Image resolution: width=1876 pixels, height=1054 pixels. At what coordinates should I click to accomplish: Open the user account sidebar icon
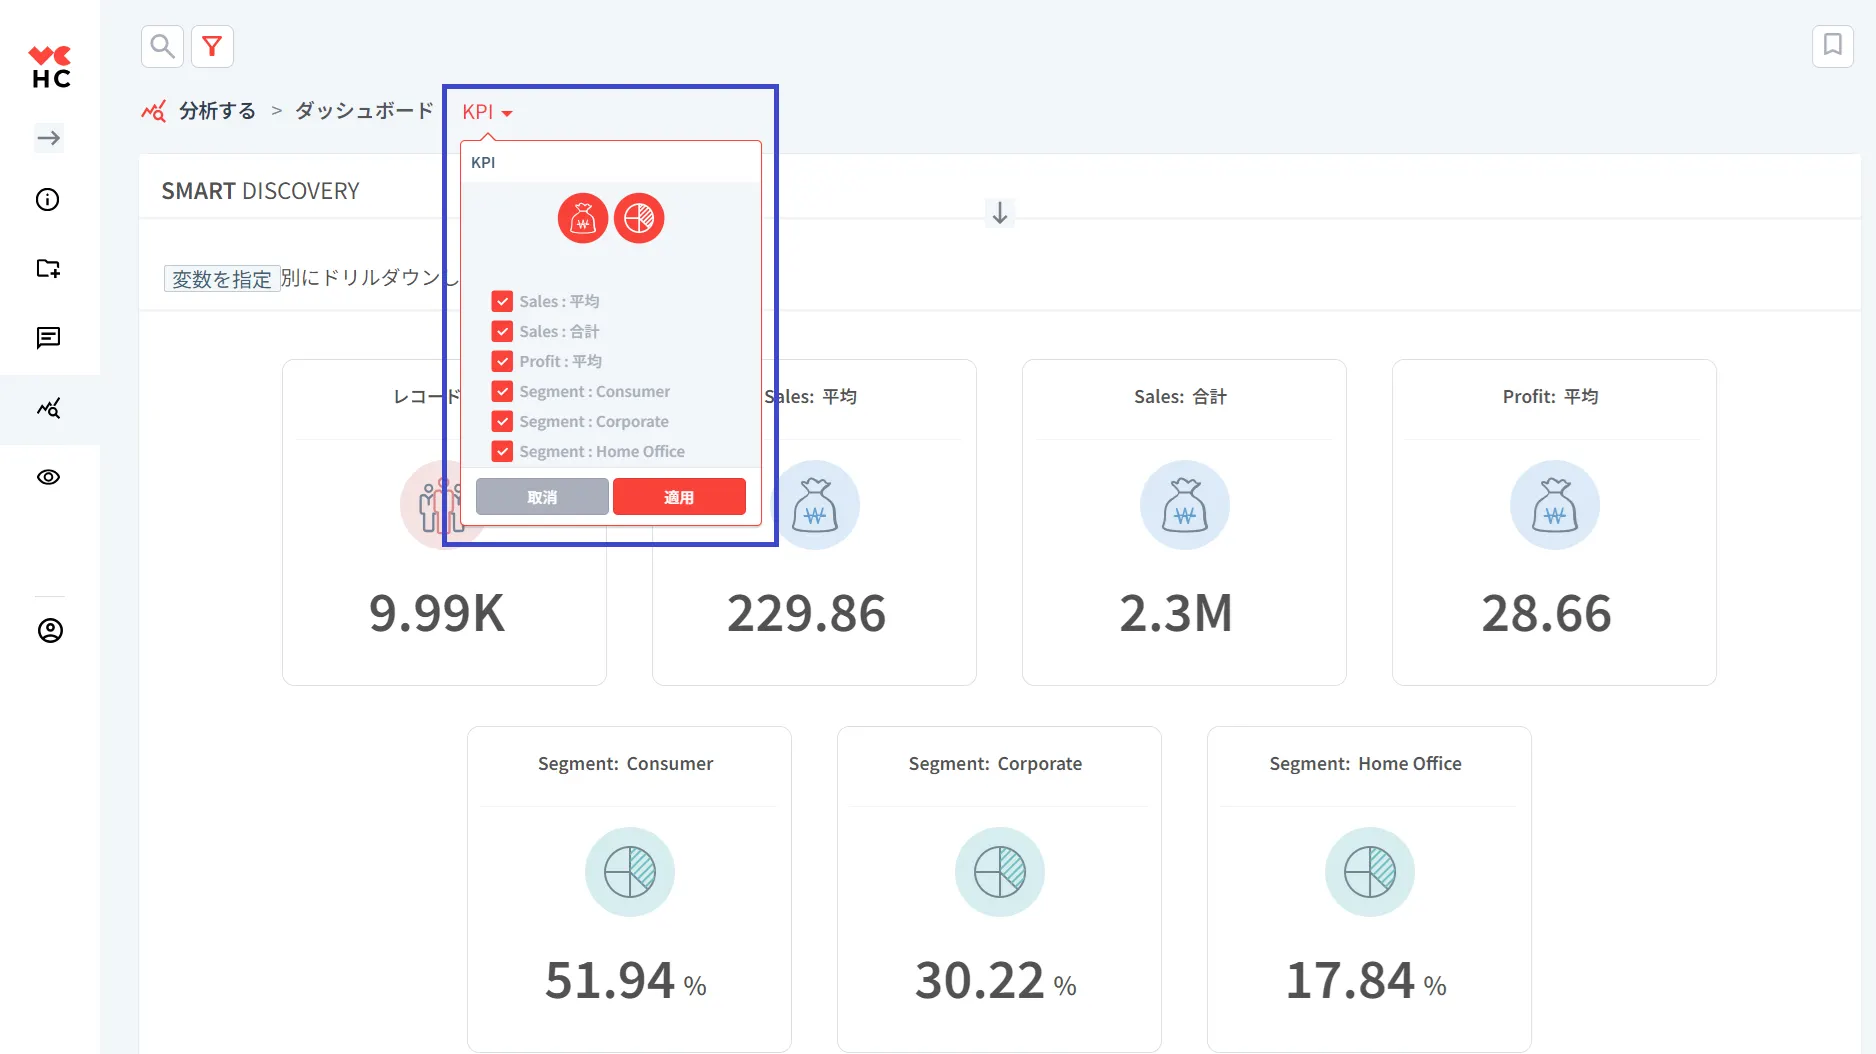[x=50, y=631]
